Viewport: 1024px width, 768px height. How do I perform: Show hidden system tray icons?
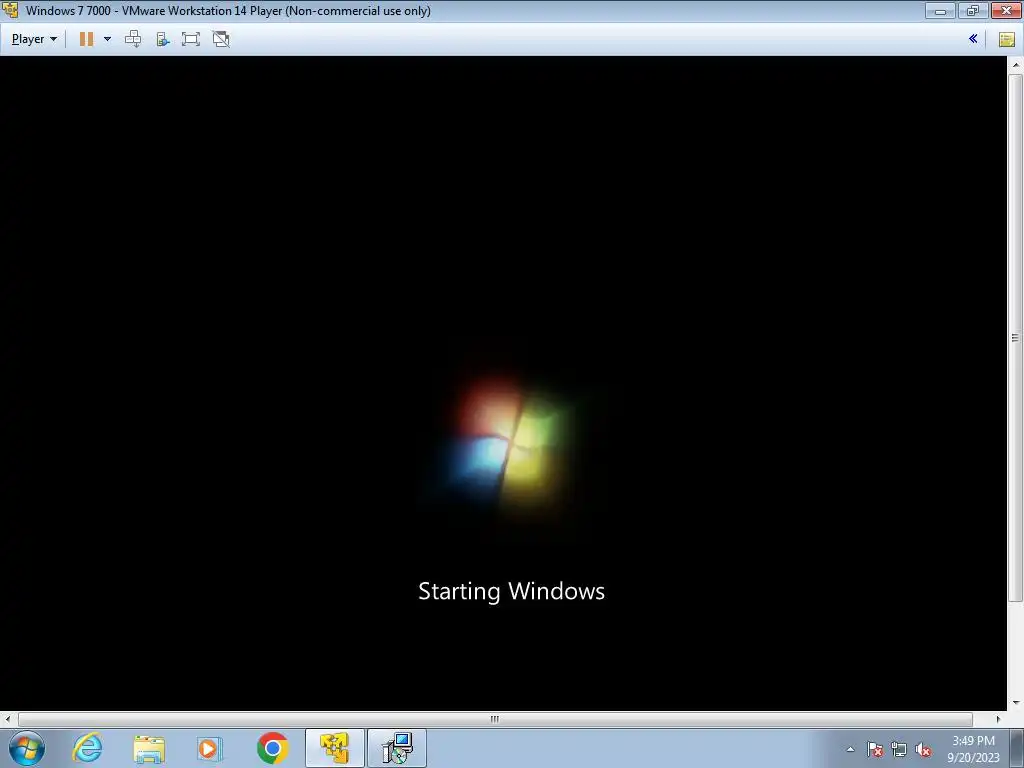pos(850,749)
